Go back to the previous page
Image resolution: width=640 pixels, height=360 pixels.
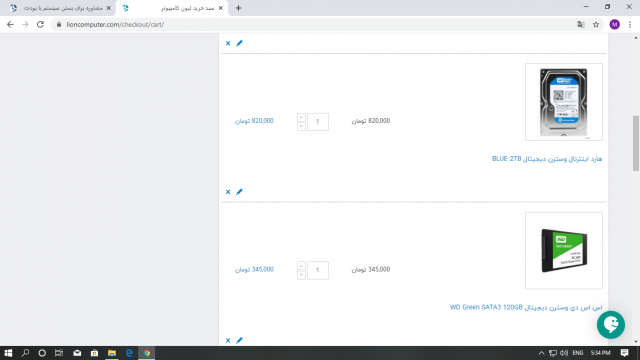pos(10,24)
